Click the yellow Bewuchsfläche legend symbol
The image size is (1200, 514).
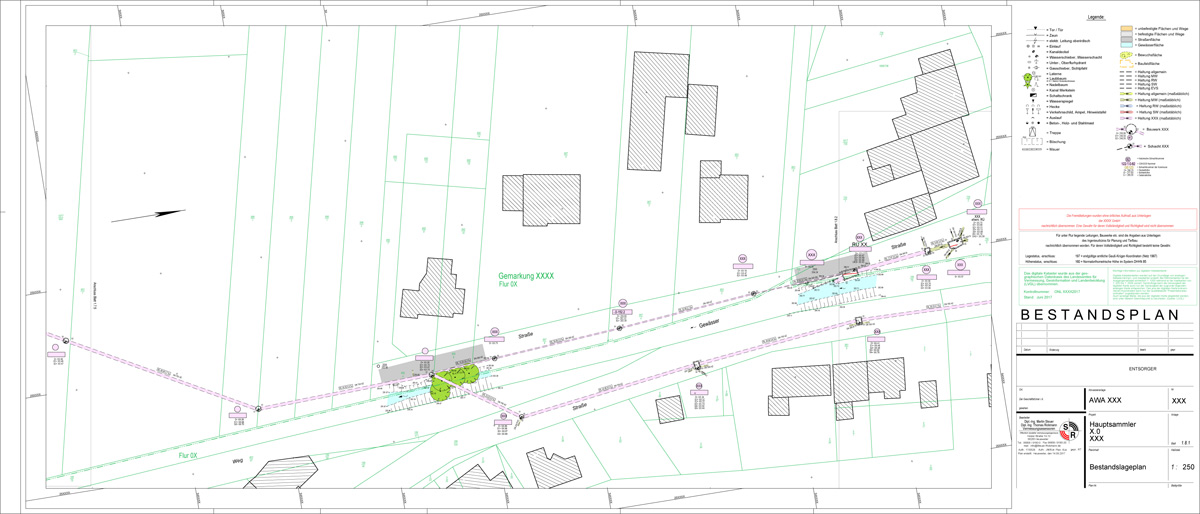pyautogui.click(x=1126, y=56)
